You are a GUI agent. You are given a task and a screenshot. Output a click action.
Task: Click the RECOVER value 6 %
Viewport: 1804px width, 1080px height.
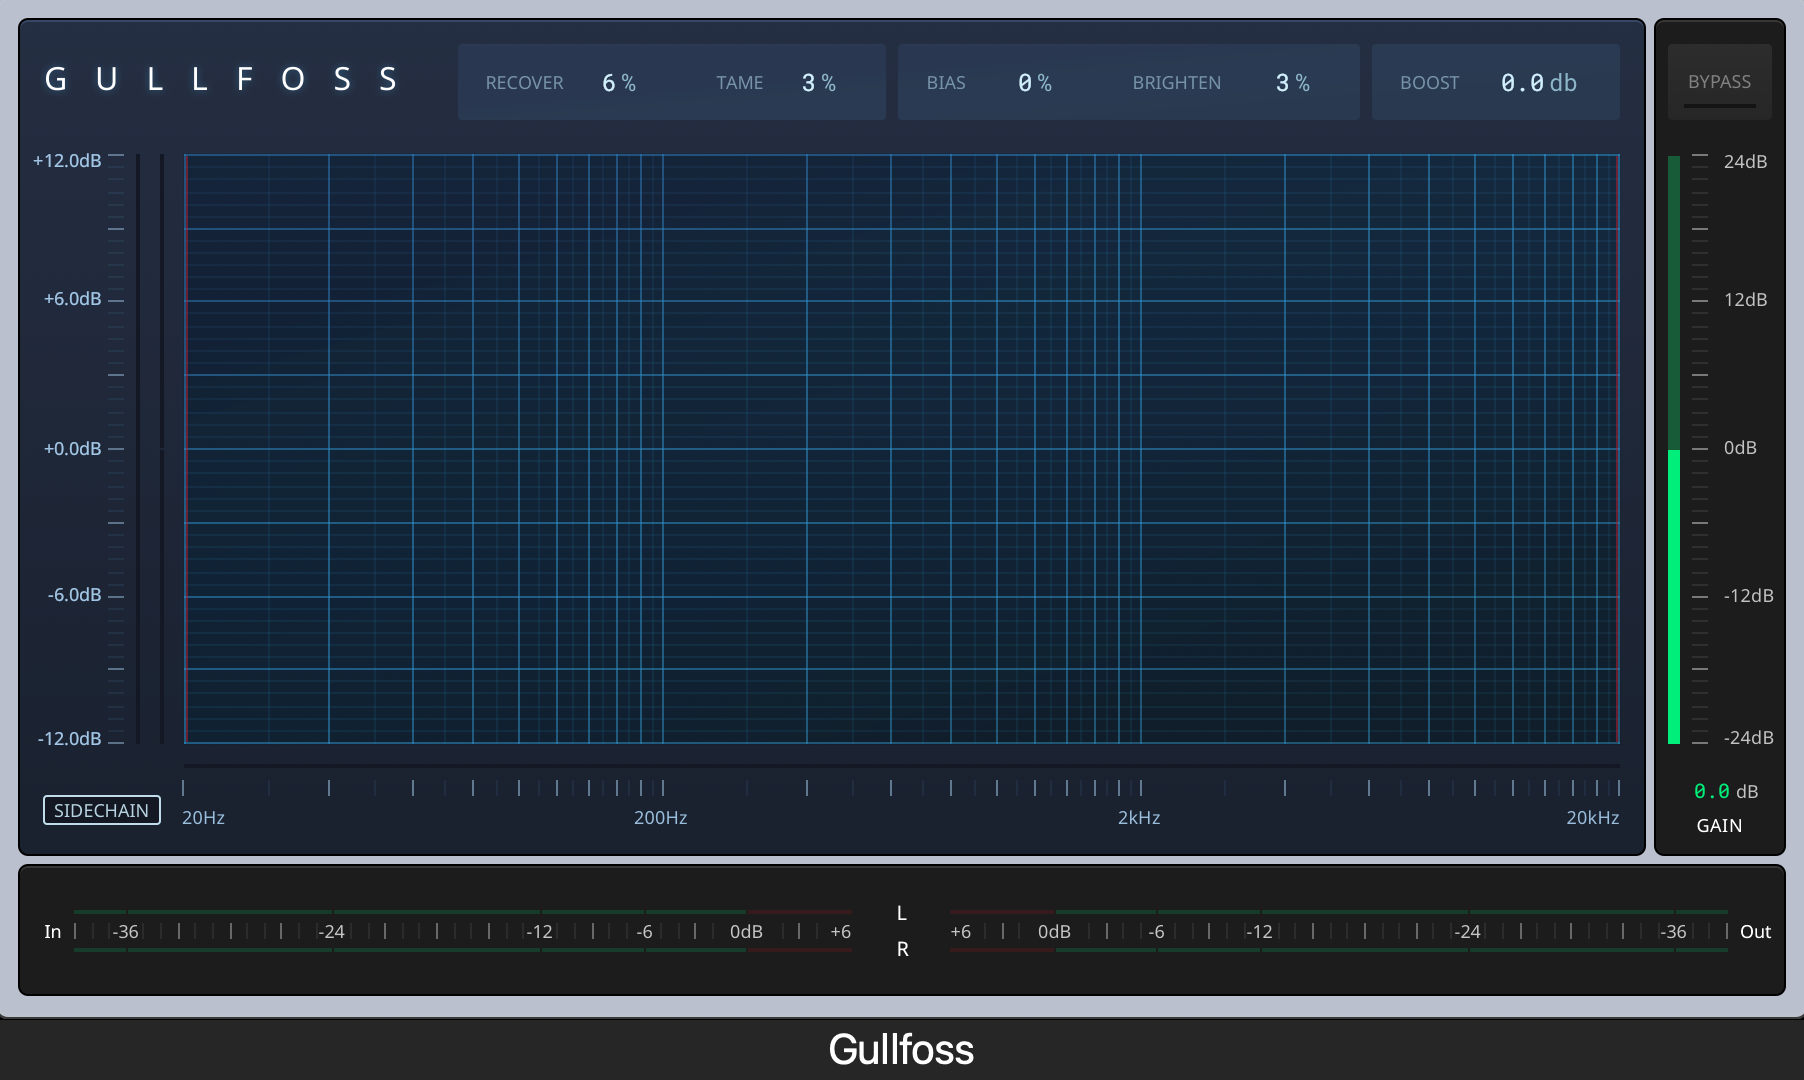point(619,83)
